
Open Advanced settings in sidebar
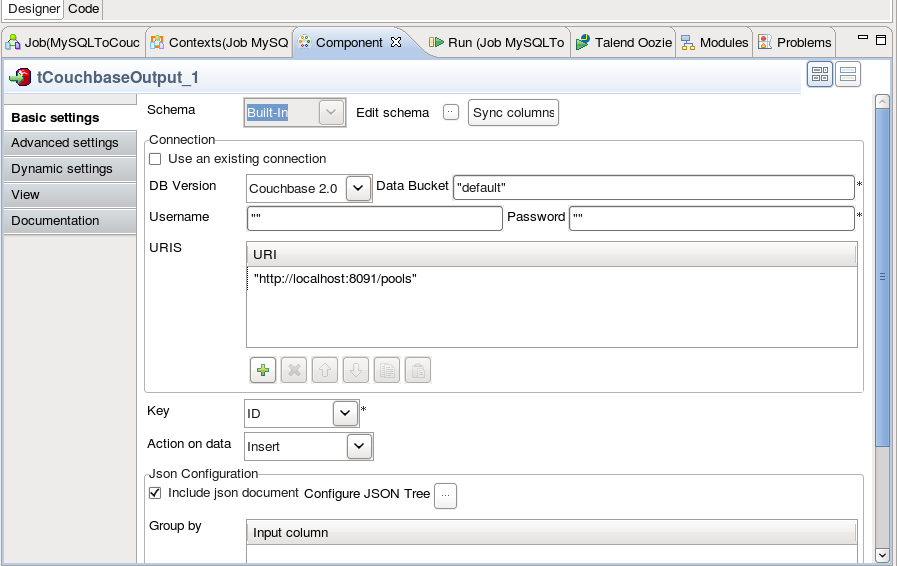(x=70, y=143)
